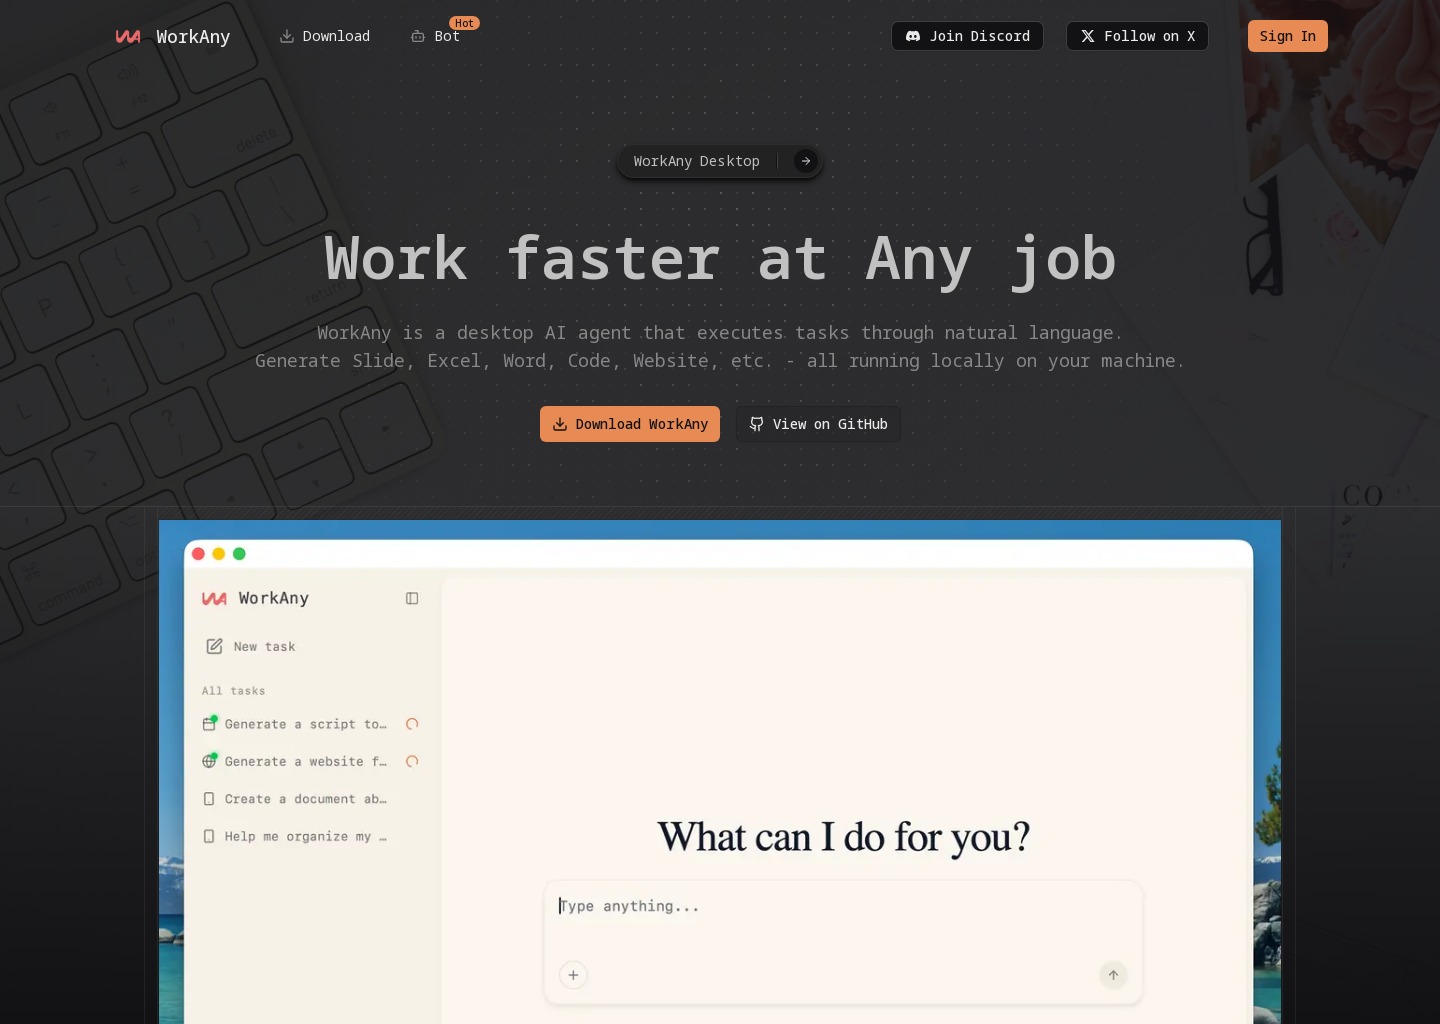This screenshot has height=1024, width=1440.
Task: Click the calendar icon beside Generate a script
Action: point(209,724)
